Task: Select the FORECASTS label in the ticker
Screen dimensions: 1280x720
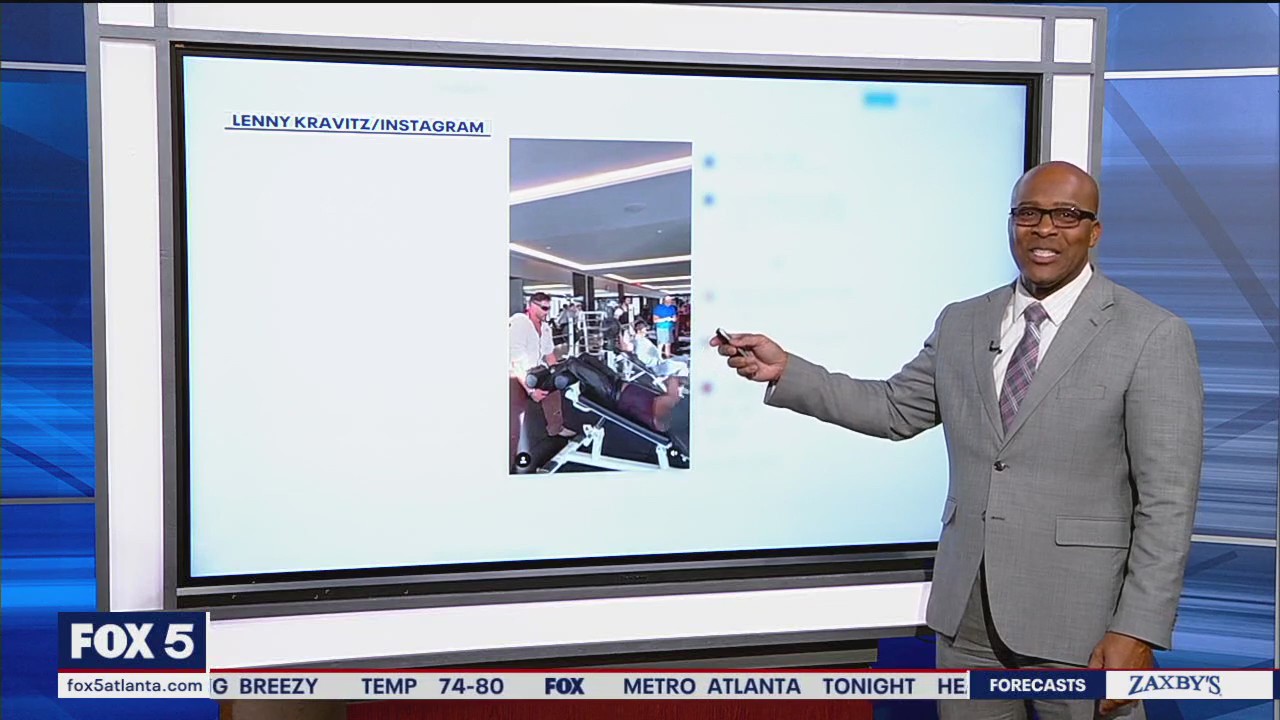Action: pos(1036,685)
